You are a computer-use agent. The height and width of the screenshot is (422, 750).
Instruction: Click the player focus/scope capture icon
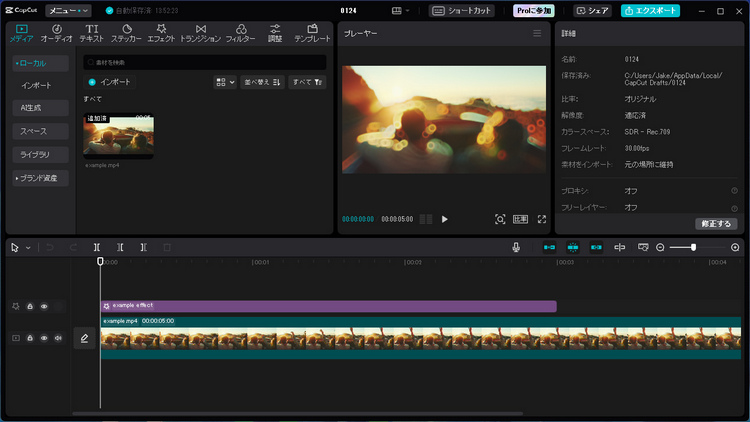pos(500,219)
